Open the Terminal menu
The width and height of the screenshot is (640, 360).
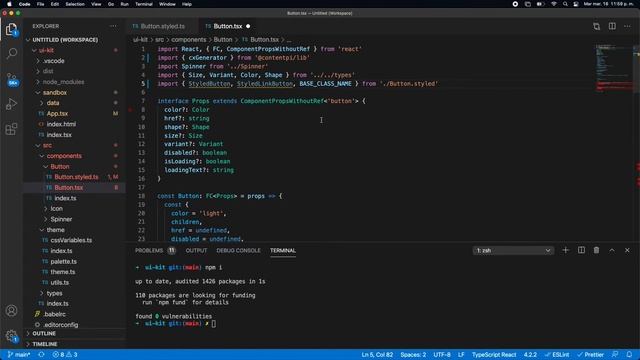(x=144, y=4)
